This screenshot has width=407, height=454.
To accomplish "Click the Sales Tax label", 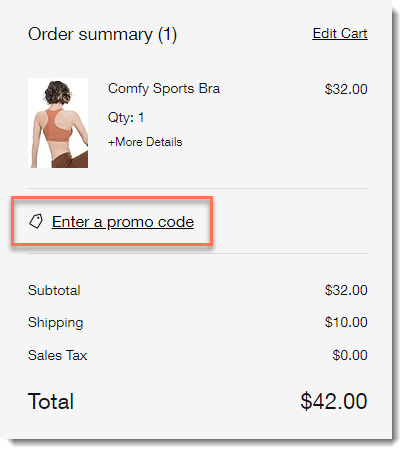I will coord(57,355).
